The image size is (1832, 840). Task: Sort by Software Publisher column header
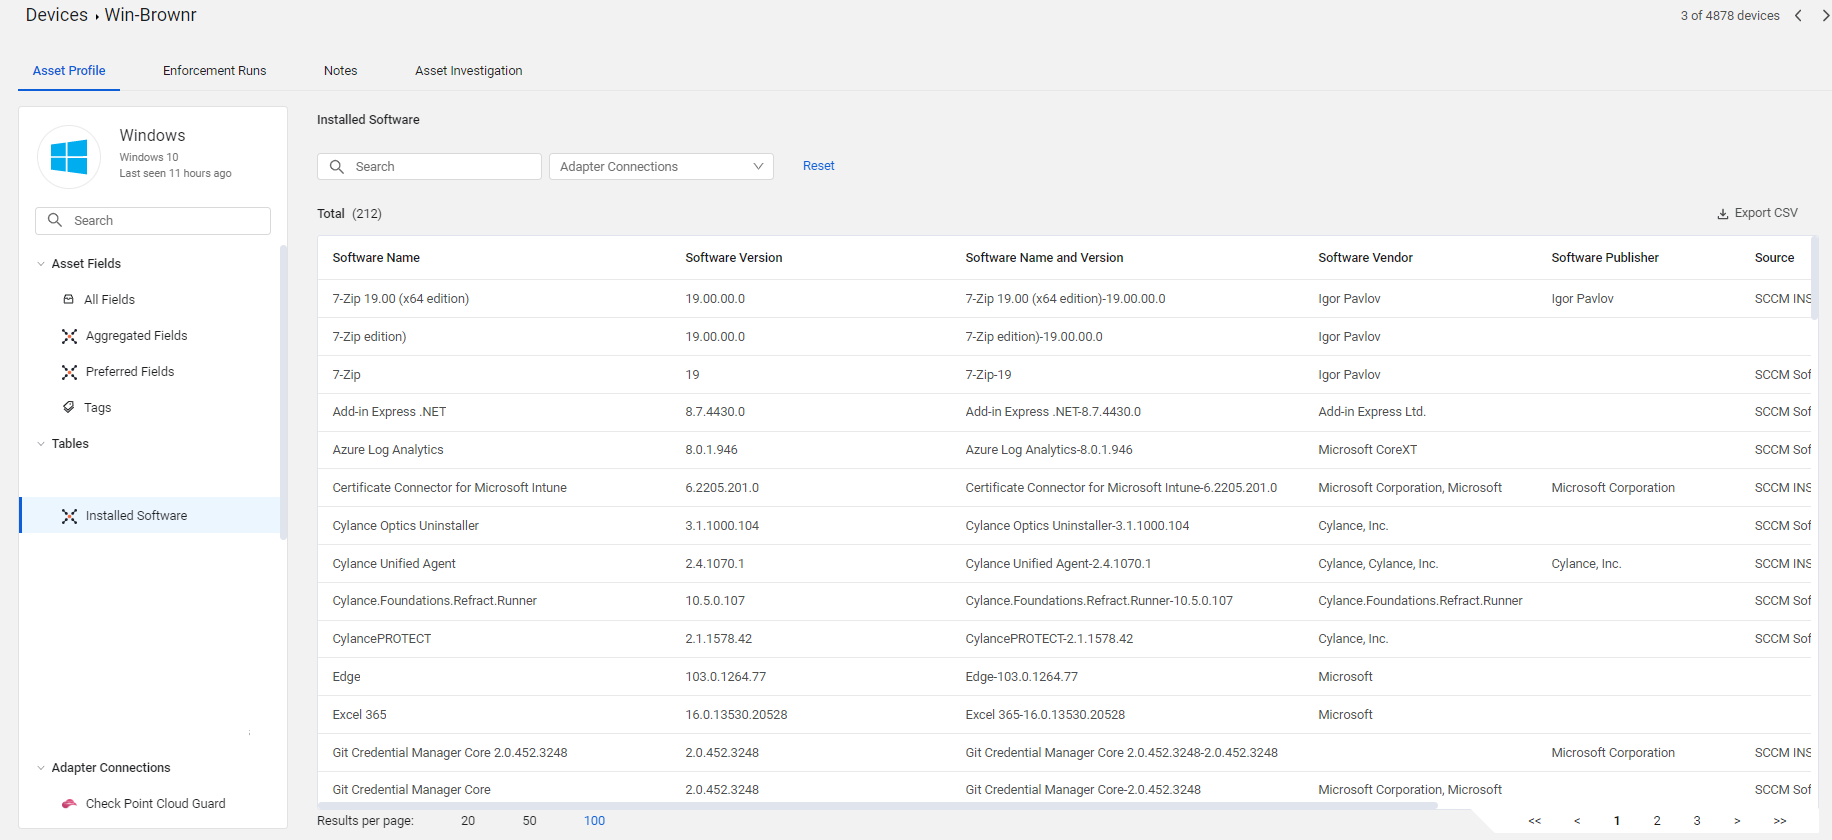1605,258
